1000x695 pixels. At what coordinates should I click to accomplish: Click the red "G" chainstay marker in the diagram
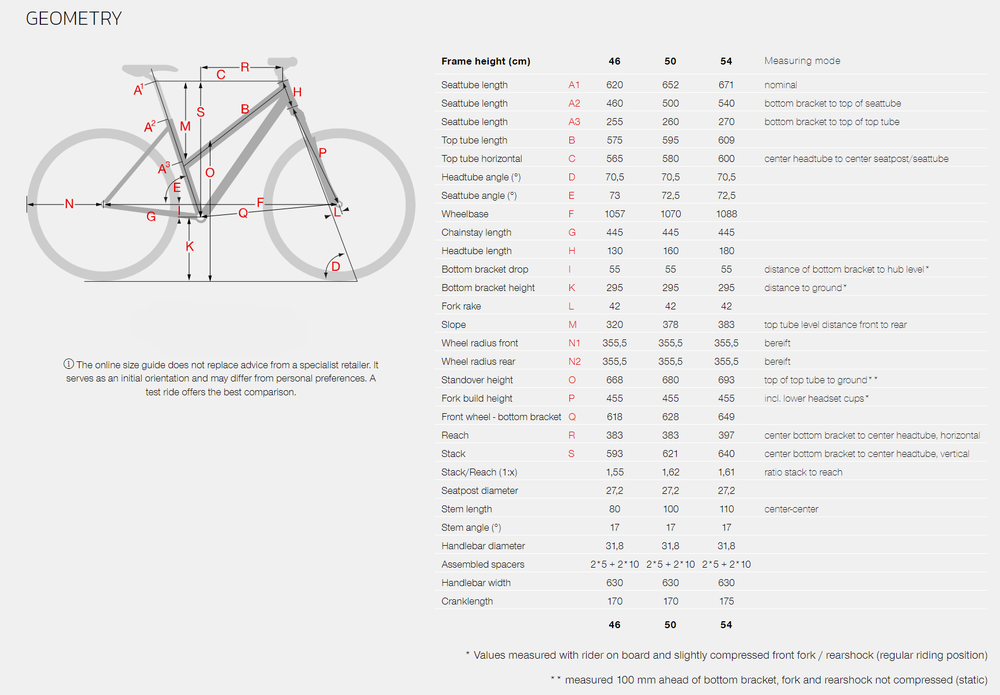pos(151,216)
